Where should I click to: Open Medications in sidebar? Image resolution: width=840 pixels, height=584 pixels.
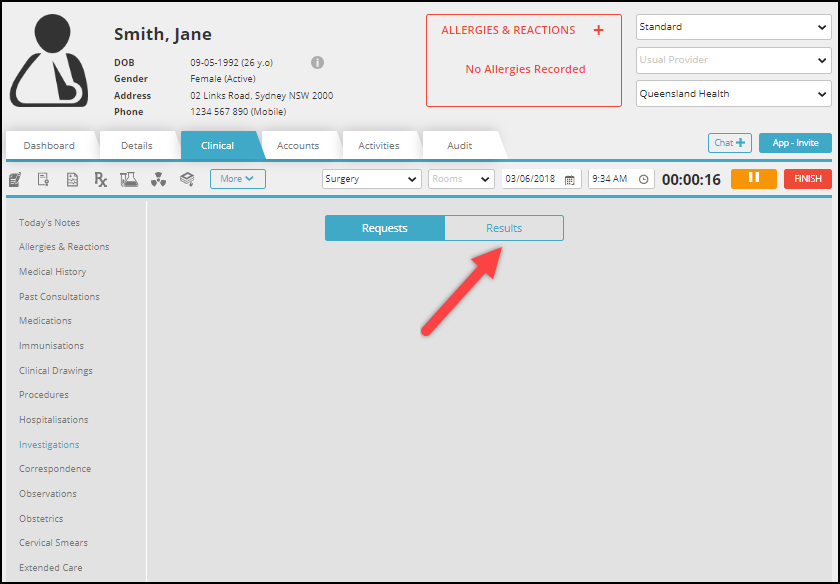click(x=46, y=320)
